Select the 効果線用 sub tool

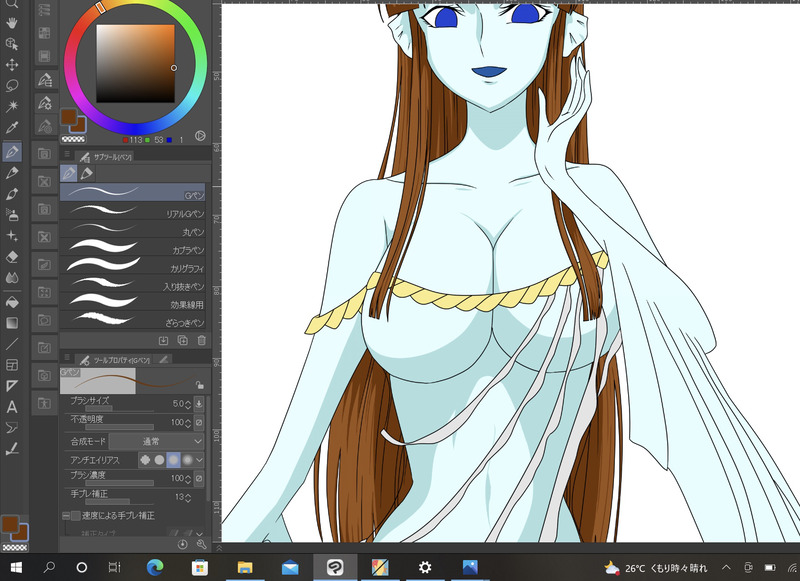133,301
